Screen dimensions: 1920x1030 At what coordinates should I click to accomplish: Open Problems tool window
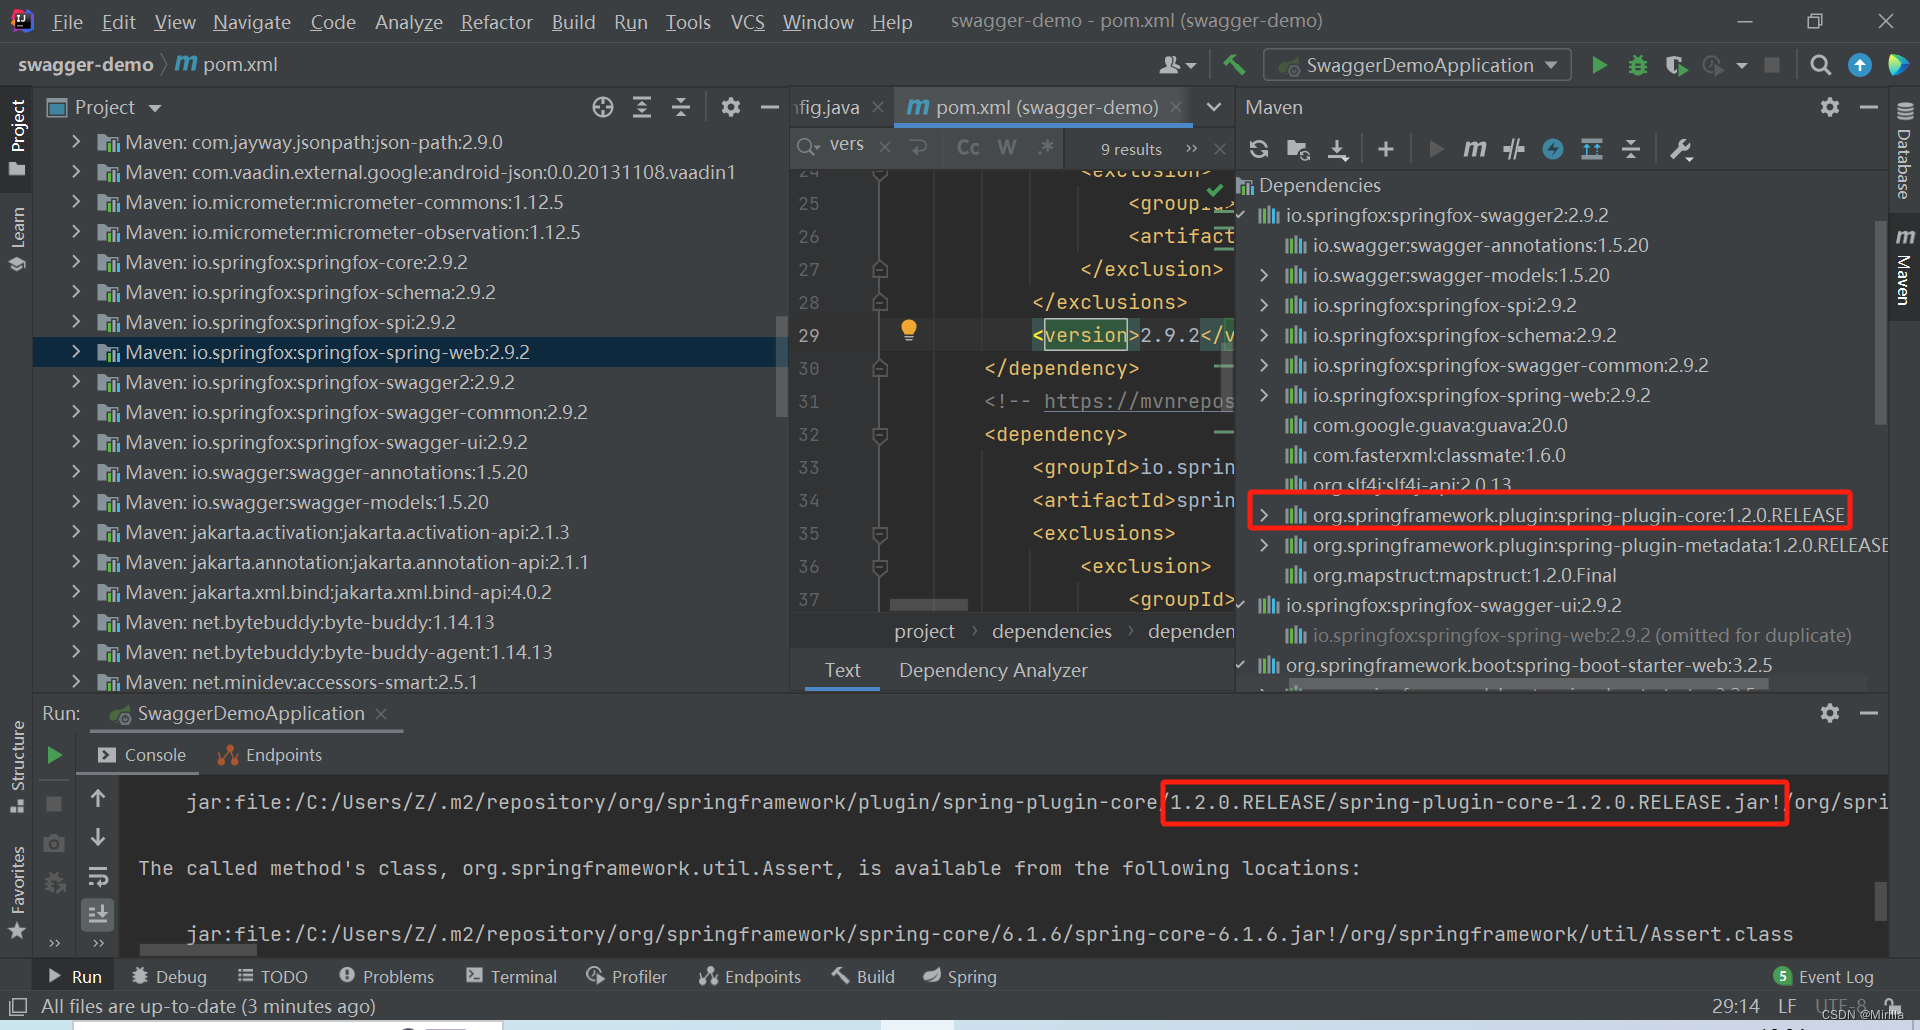[x=386, y=976]
